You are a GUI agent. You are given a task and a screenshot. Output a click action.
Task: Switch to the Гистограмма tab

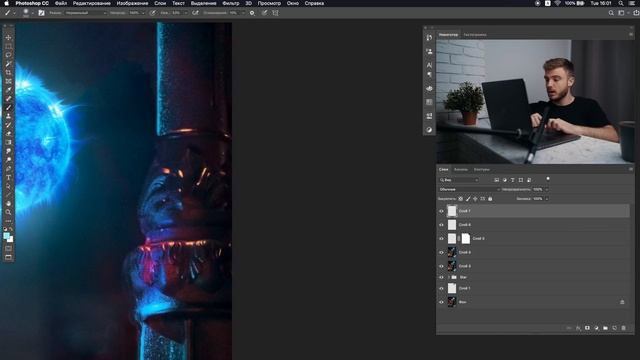click(x=475, y=35)
